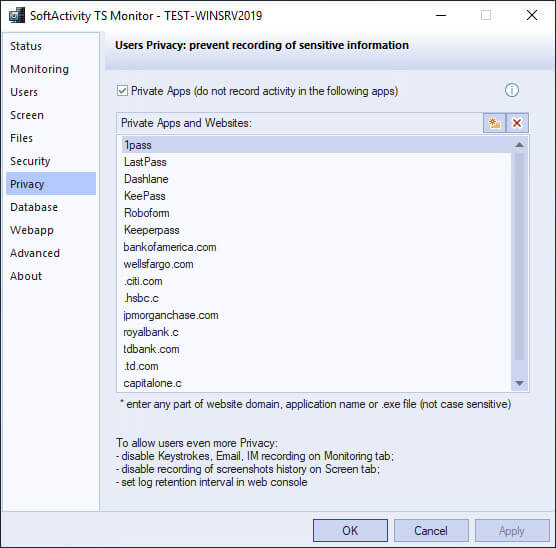Screen dimensions: 556x548
Task: Click the SoftActivity app icon in title bar
Action: pos(17,16)
